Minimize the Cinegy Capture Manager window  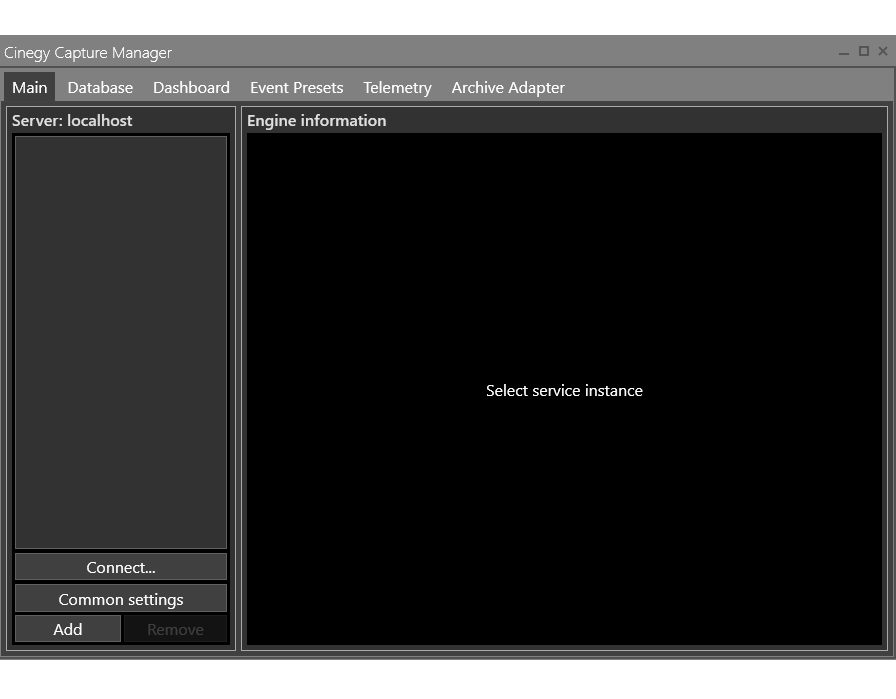(845, 51)
